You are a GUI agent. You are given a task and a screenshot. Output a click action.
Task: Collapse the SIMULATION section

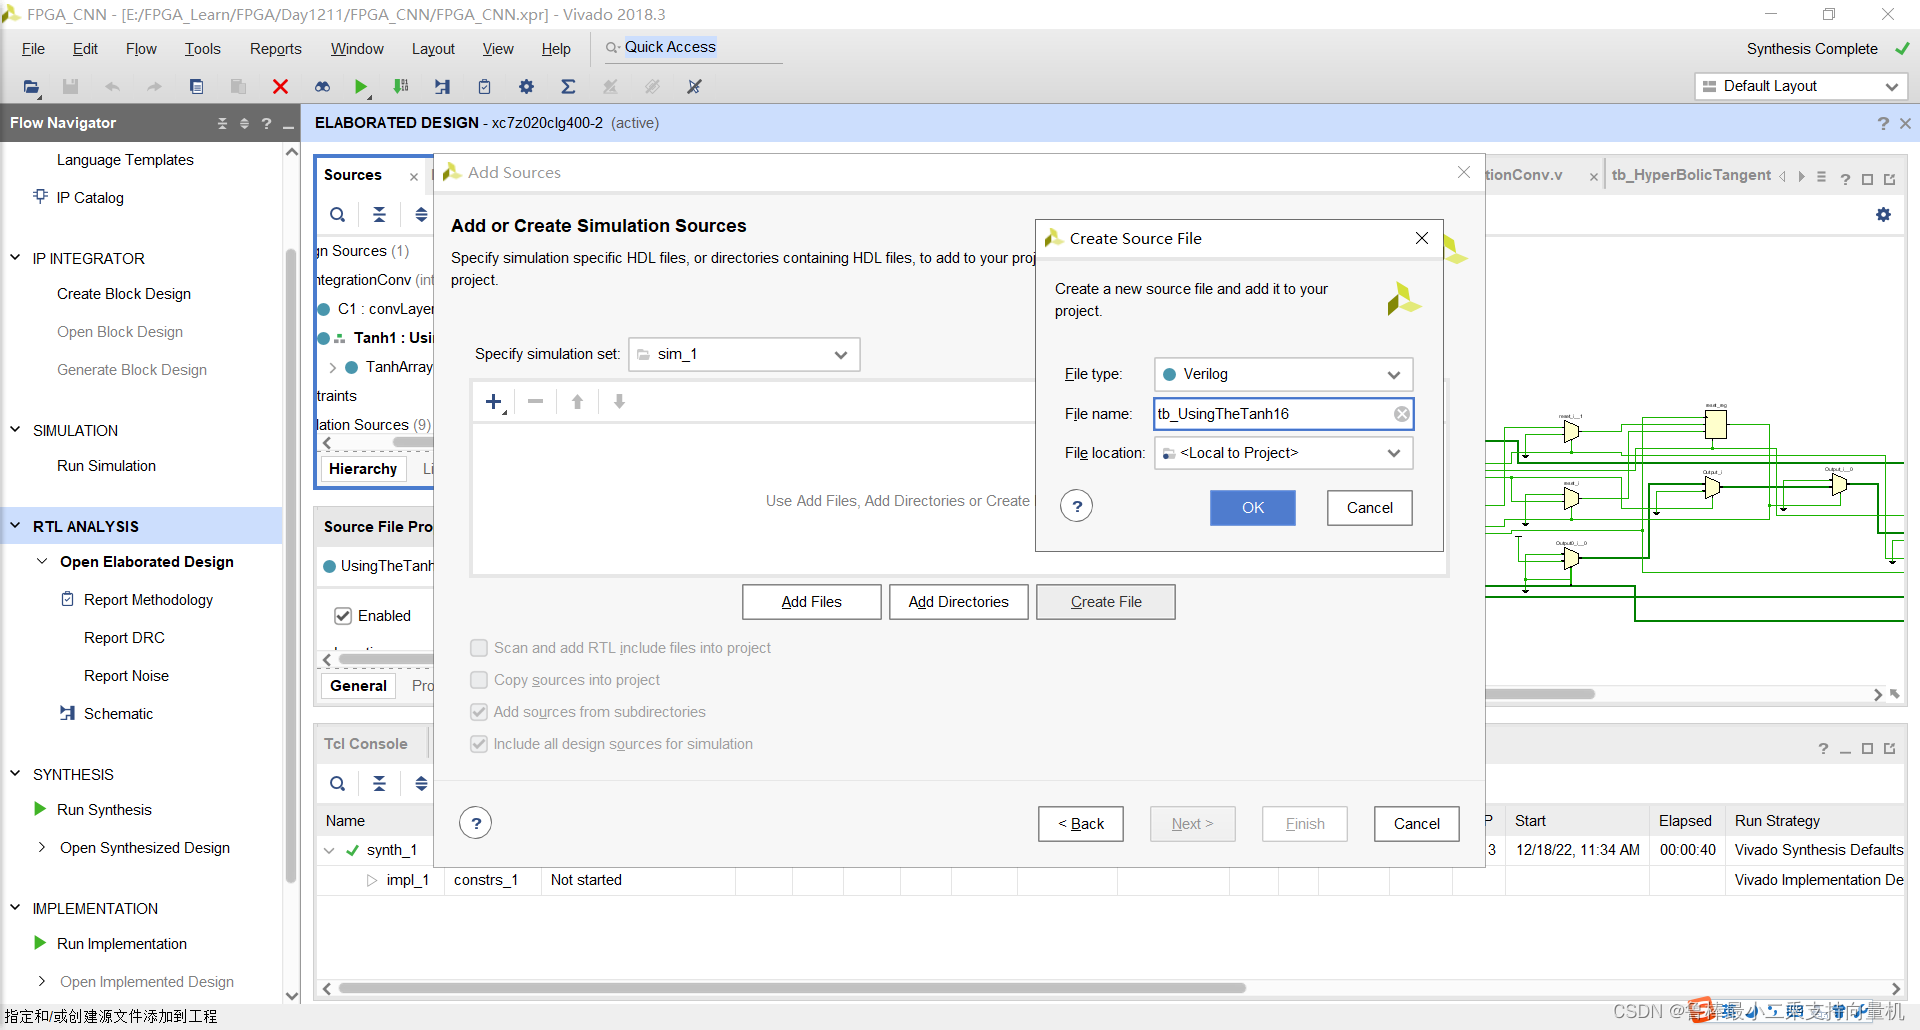(15, 429)
